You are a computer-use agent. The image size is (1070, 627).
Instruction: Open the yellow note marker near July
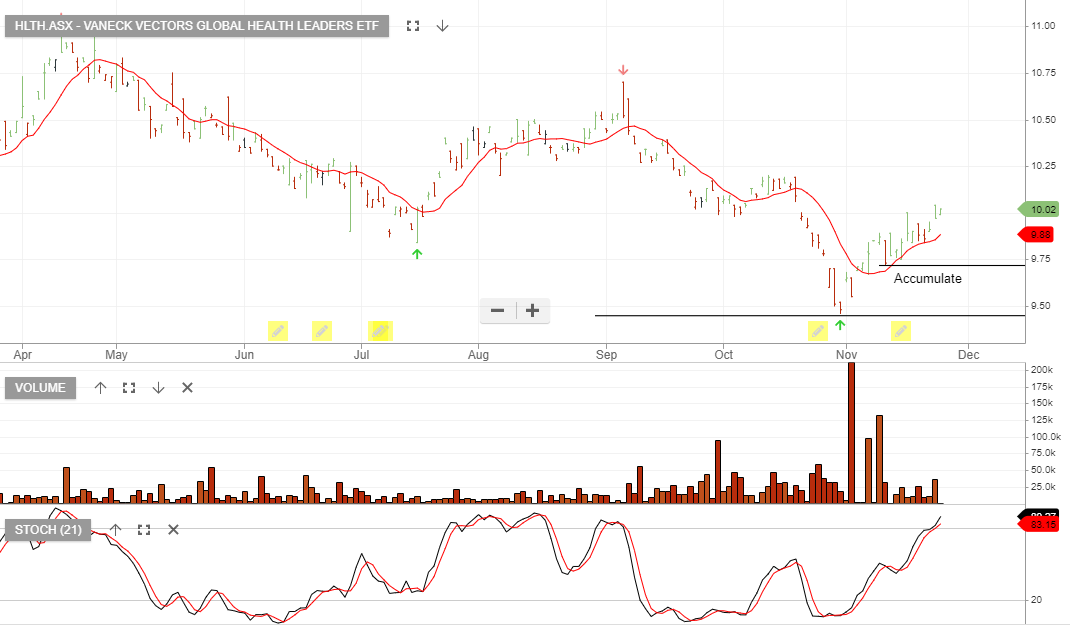[380, 331]
